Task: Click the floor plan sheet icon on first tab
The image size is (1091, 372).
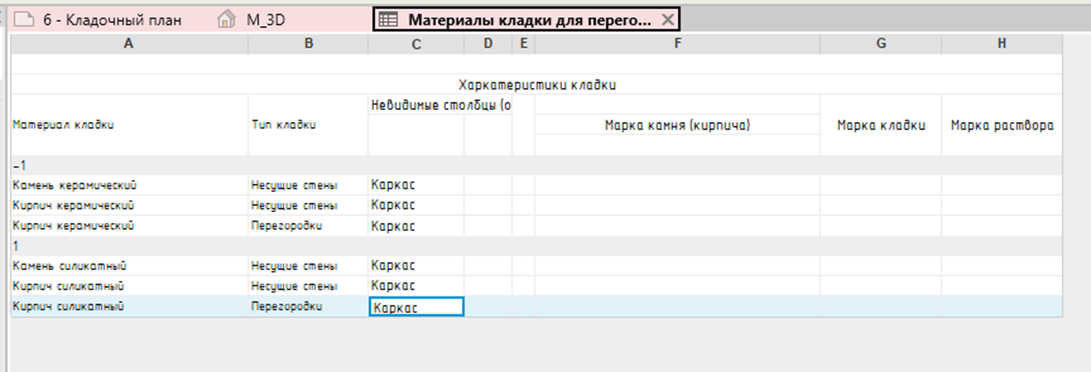Action: [x=25, y=20]
